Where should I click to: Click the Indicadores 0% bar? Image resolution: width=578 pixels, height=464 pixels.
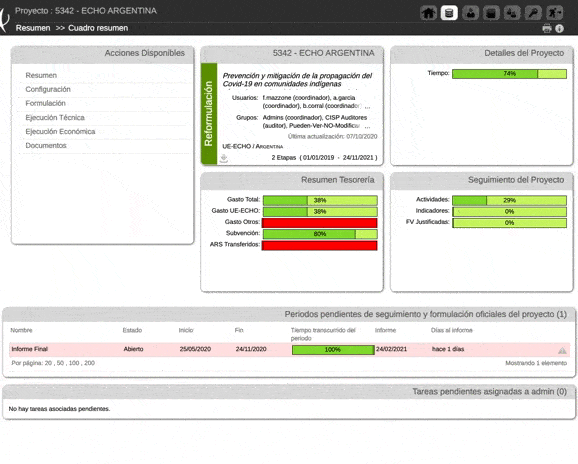509,212
